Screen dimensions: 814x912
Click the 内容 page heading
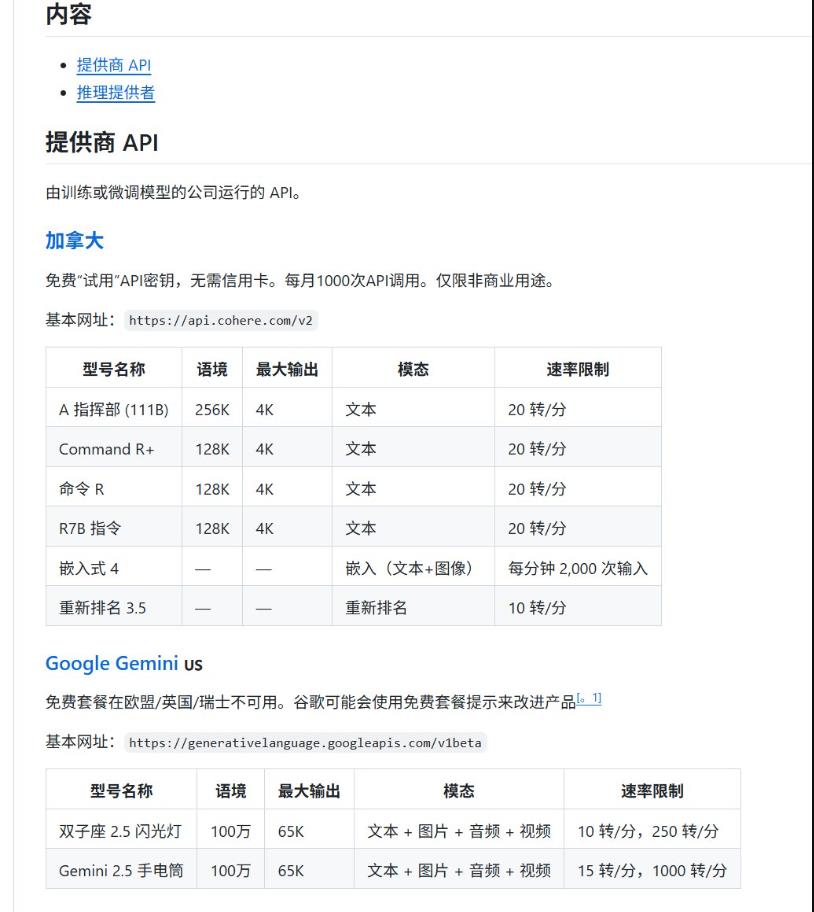pyautogui.click(x=66, y=13)
